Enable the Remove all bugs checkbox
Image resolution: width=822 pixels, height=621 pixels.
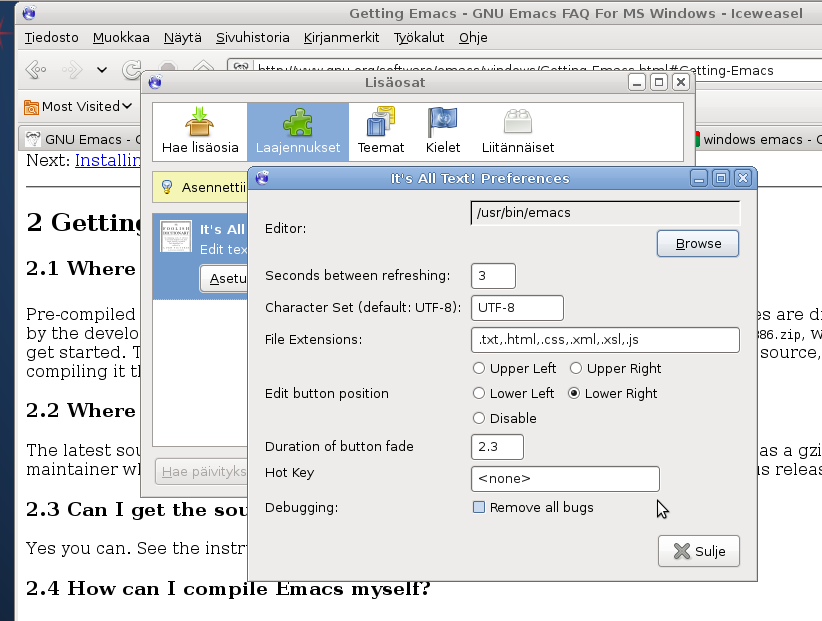(479, 507)
